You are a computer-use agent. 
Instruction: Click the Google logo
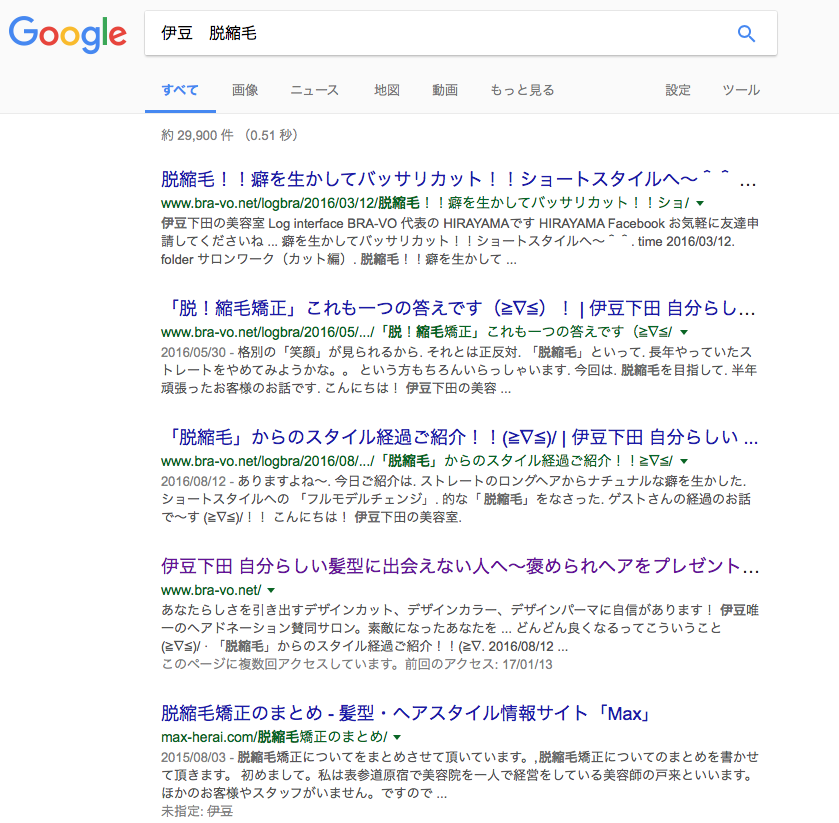(68, 33)
